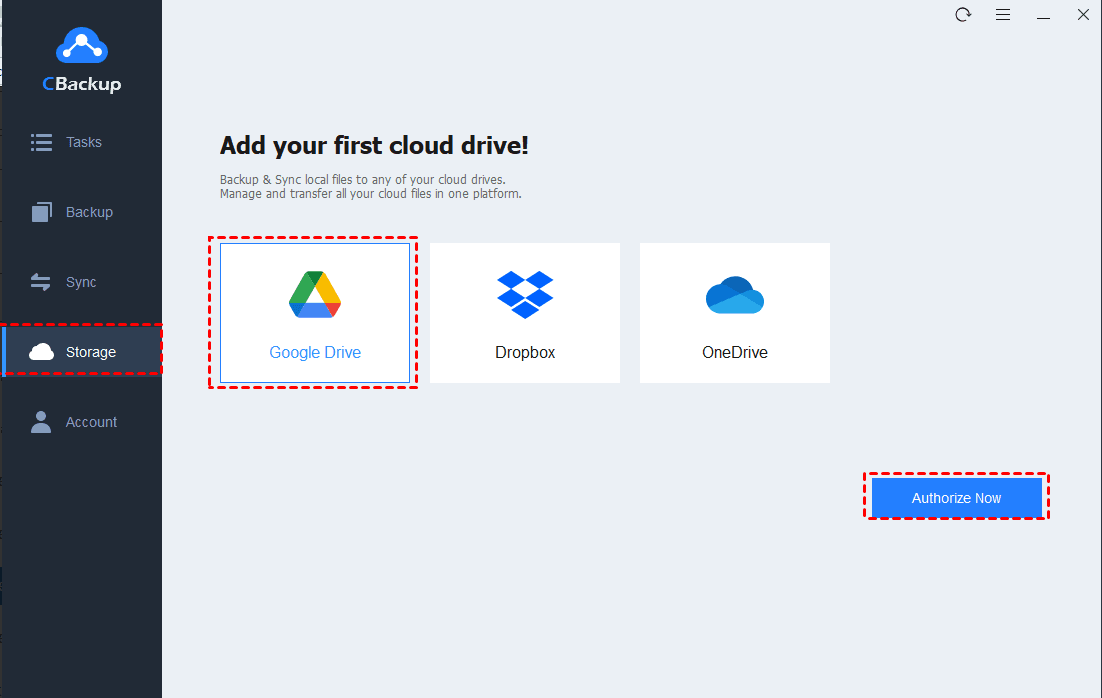The image size is (1102, 698).
Task: Click the heading Add your first cloud drive
Action: click(374, 145)
